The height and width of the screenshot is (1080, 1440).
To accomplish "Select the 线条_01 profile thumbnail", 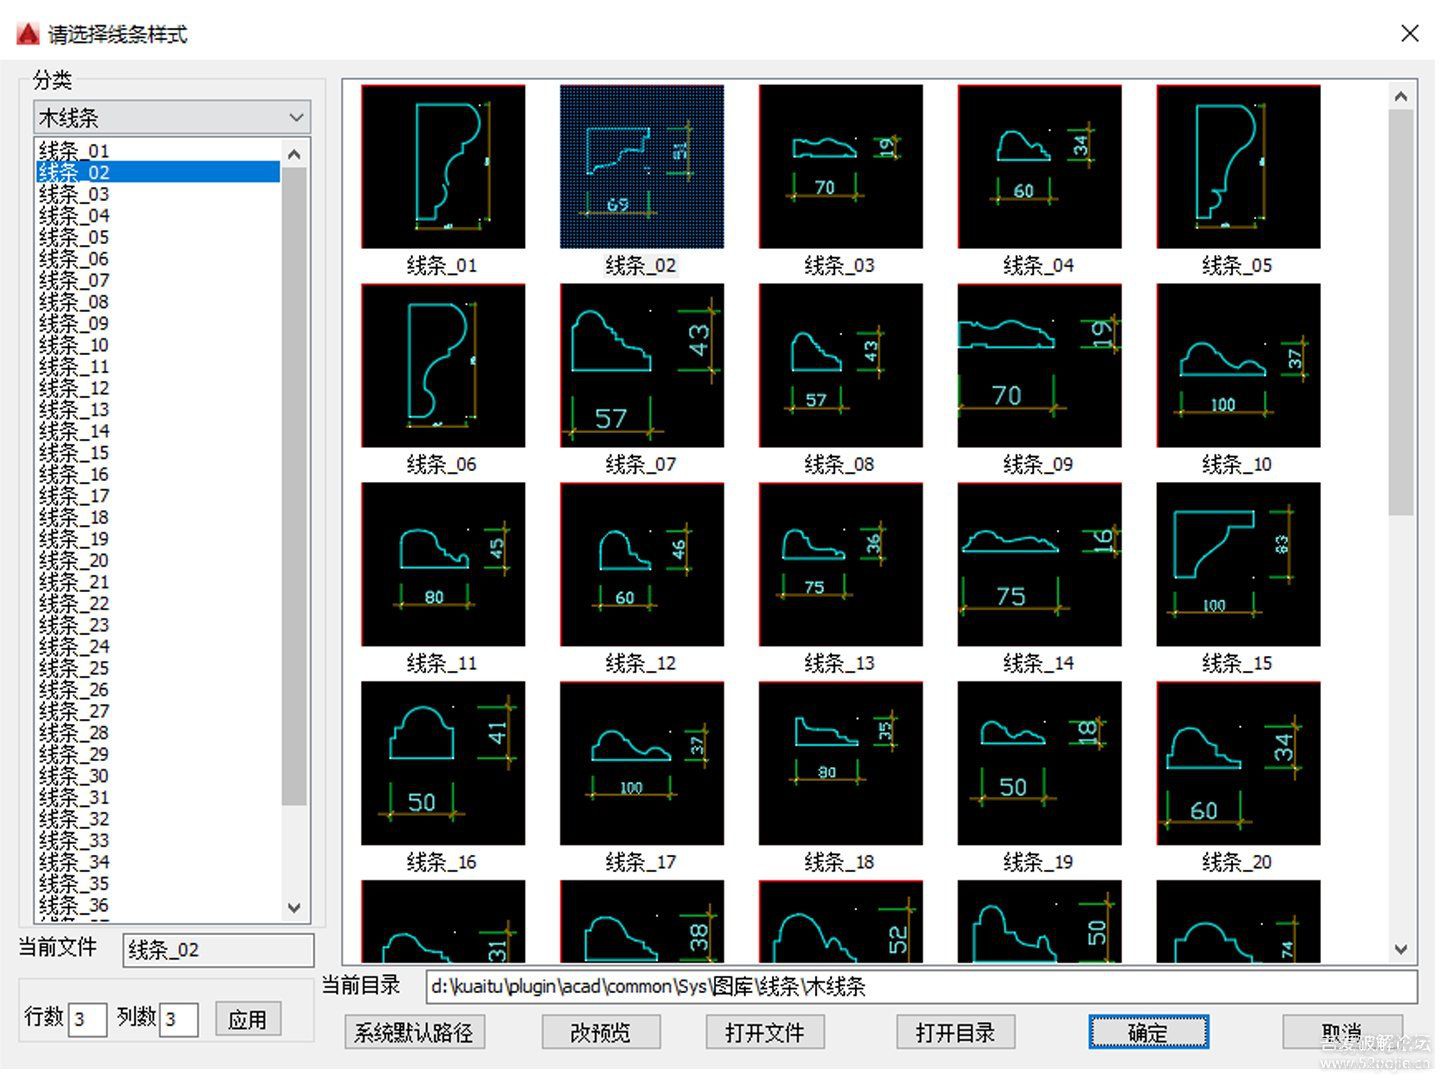I will 442,166.
